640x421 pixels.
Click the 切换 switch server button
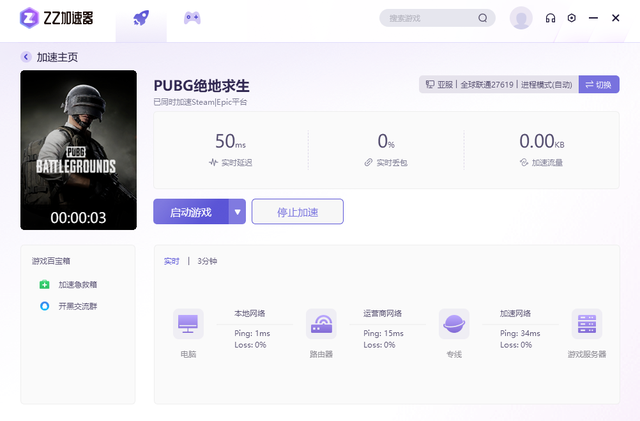(599, 85)
